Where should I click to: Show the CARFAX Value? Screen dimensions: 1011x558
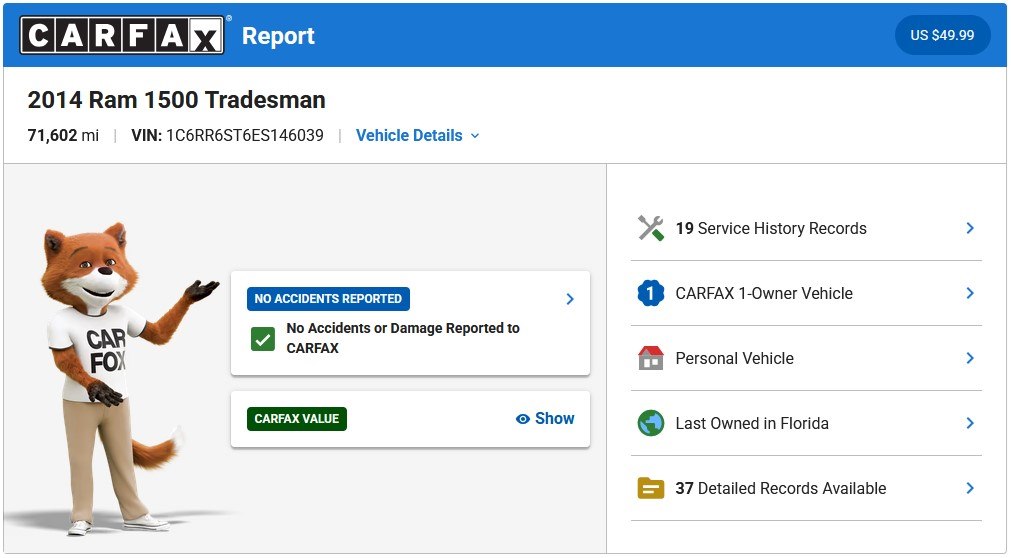545,419
